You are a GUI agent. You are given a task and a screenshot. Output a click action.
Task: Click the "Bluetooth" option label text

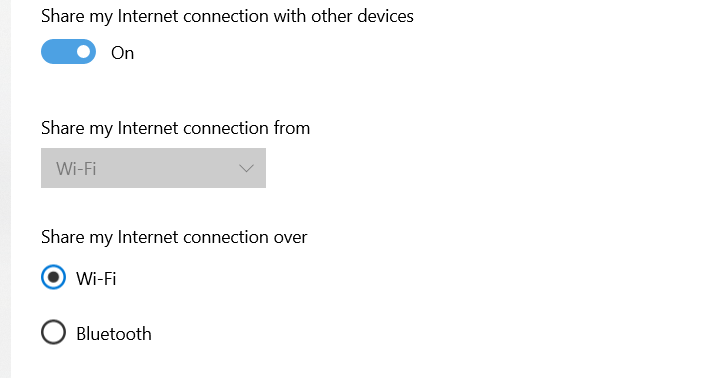tap(114, 334)
